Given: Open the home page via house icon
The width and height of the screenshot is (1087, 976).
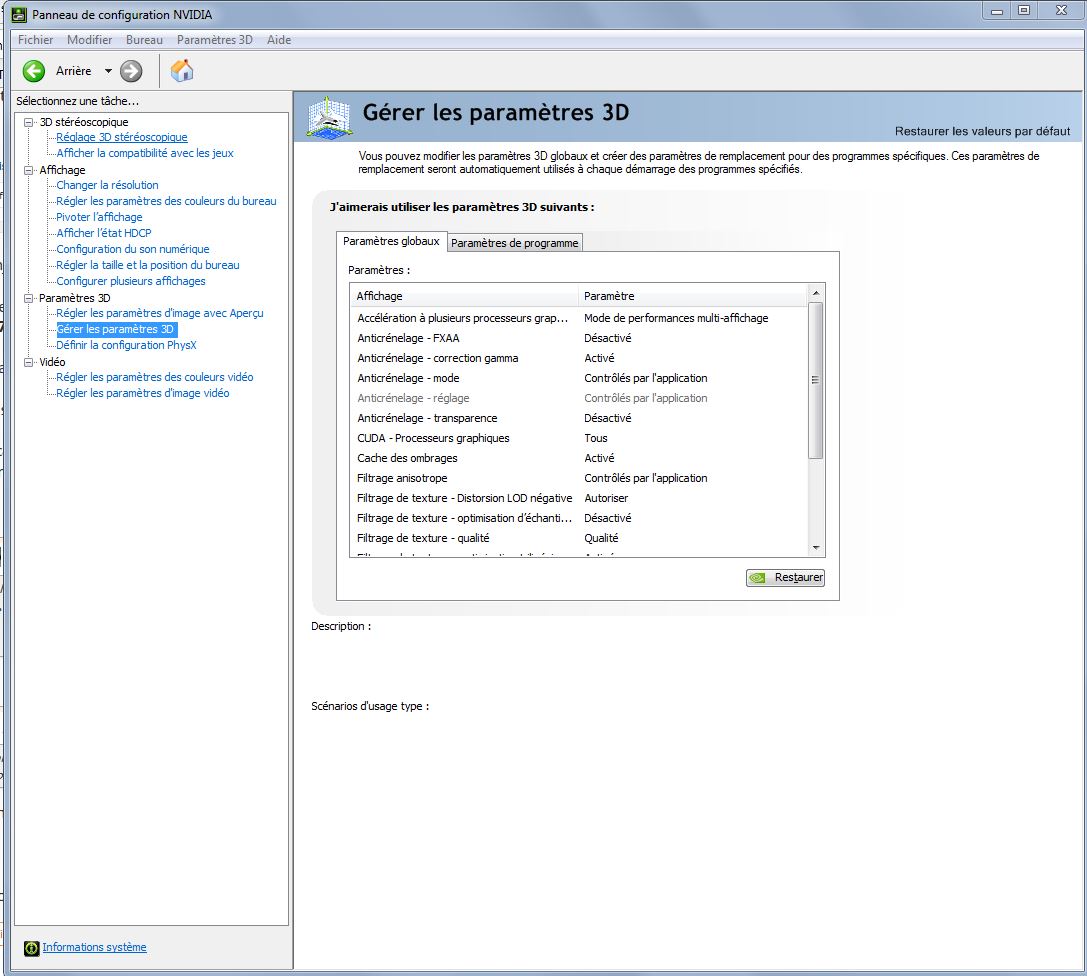Looking at the screenshot, I should coord(182,71).
